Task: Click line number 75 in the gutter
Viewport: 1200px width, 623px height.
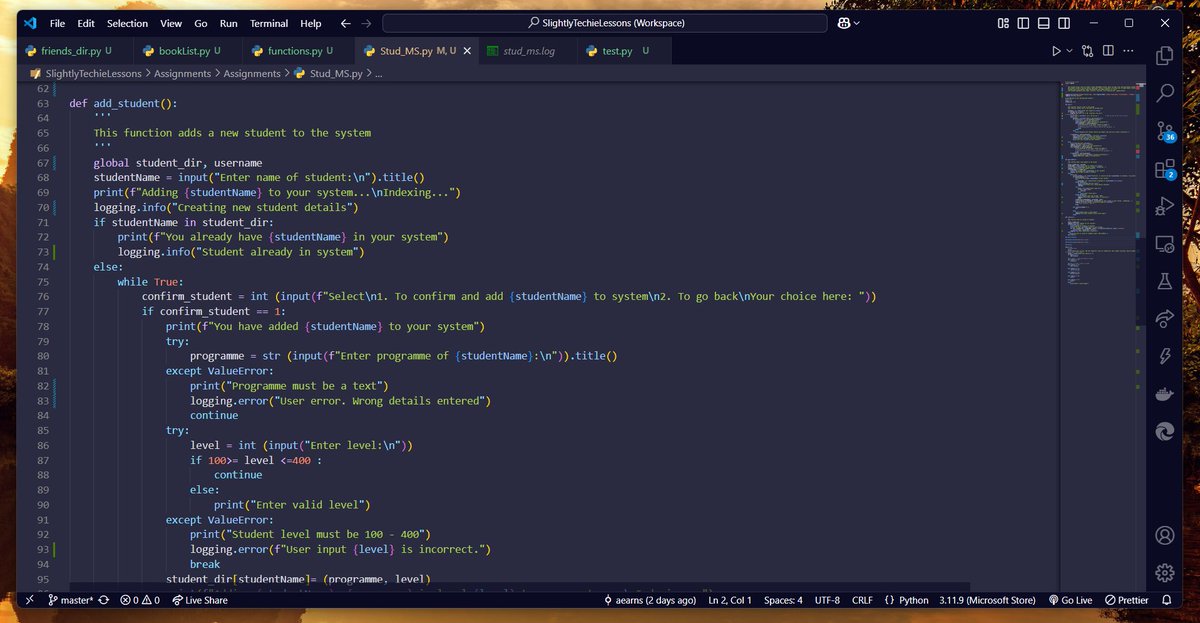Action: pos(42,282)
